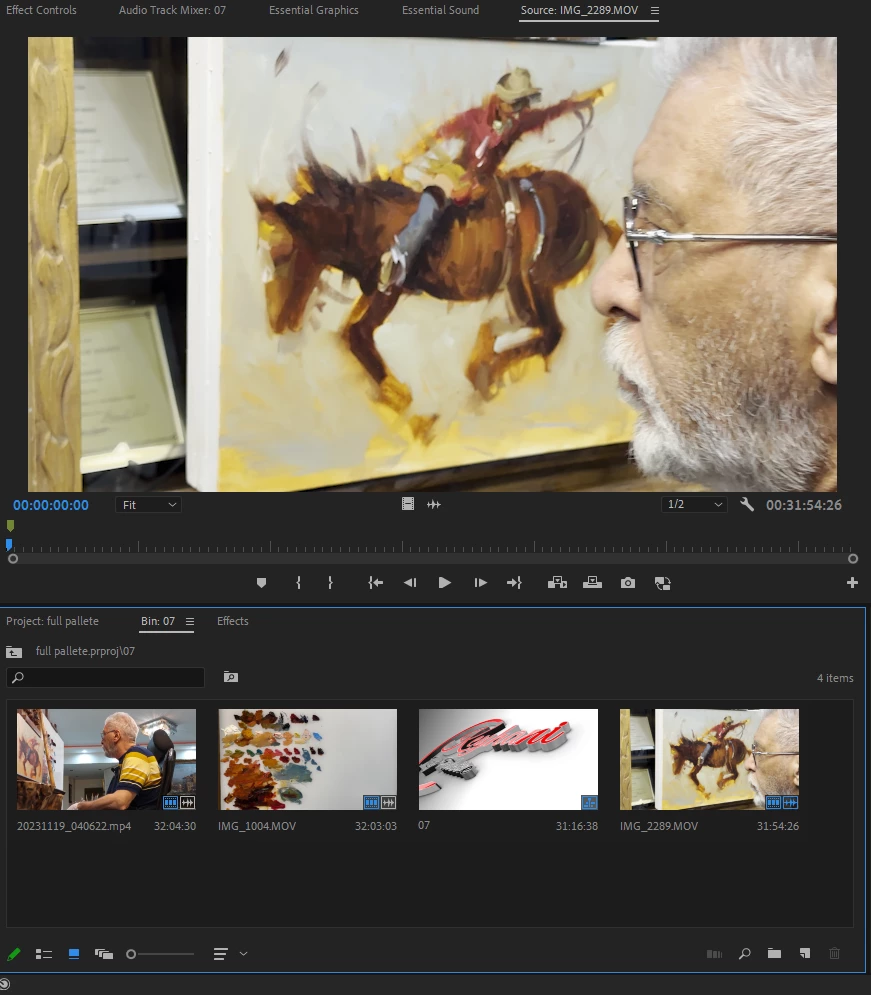This screenshot has width=871, height=995.
Task: Click the right zoom scroll bar handle
Action: (853, 559)
